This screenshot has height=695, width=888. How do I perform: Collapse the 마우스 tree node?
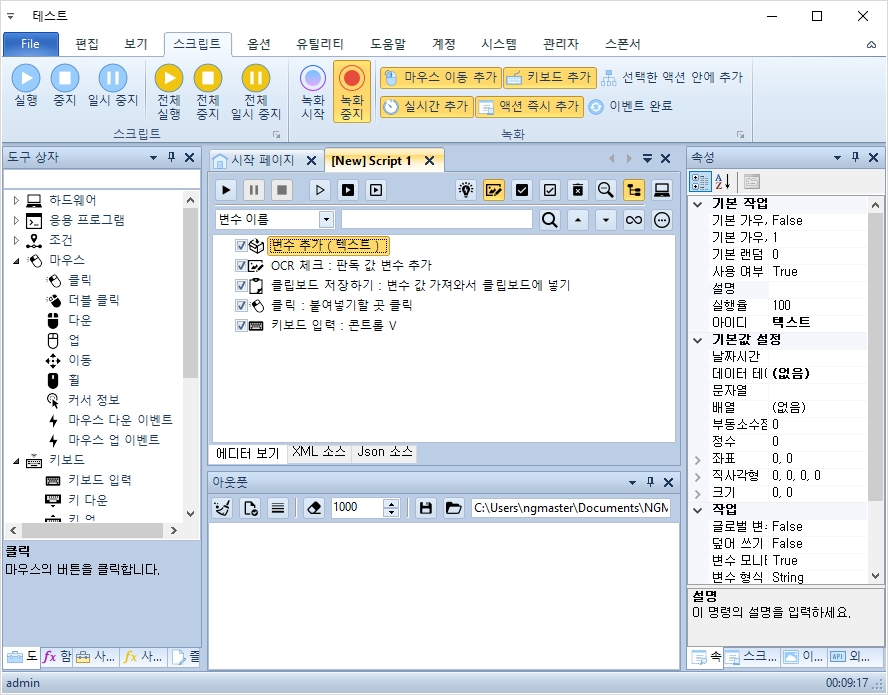(x=16, y=261)
